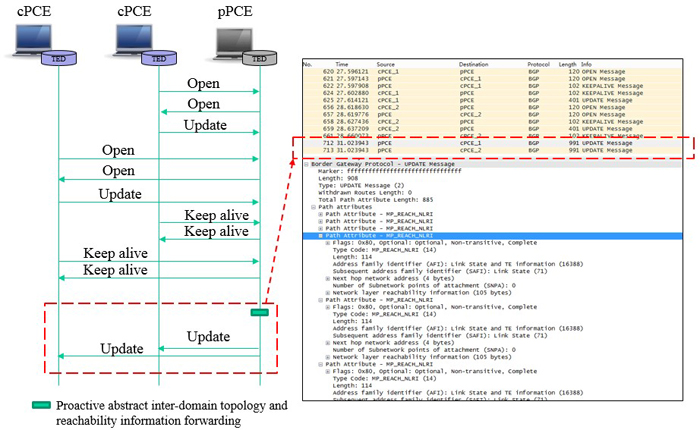Select the leftmost cPCE's TED database cylinder

point(59,60)
